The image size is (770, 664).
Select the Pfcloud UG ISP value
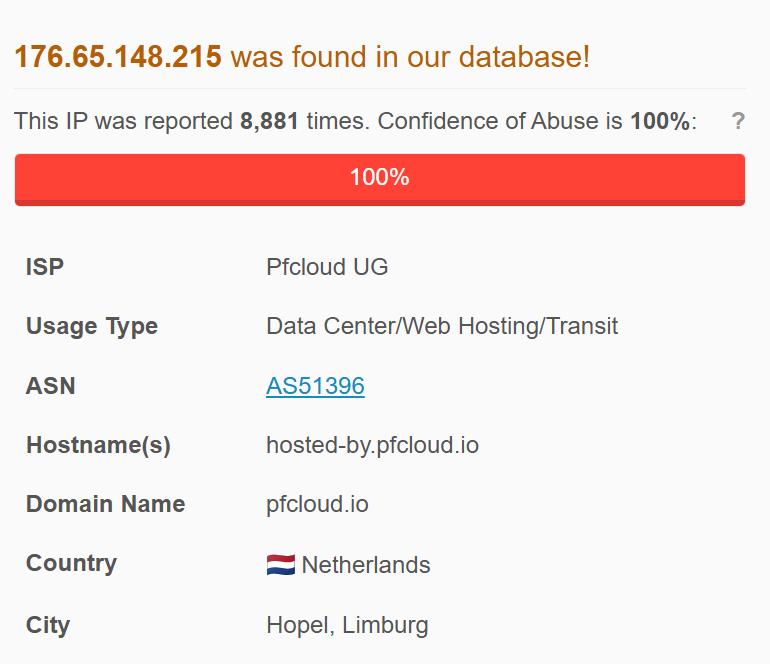(x=327, y=267)
